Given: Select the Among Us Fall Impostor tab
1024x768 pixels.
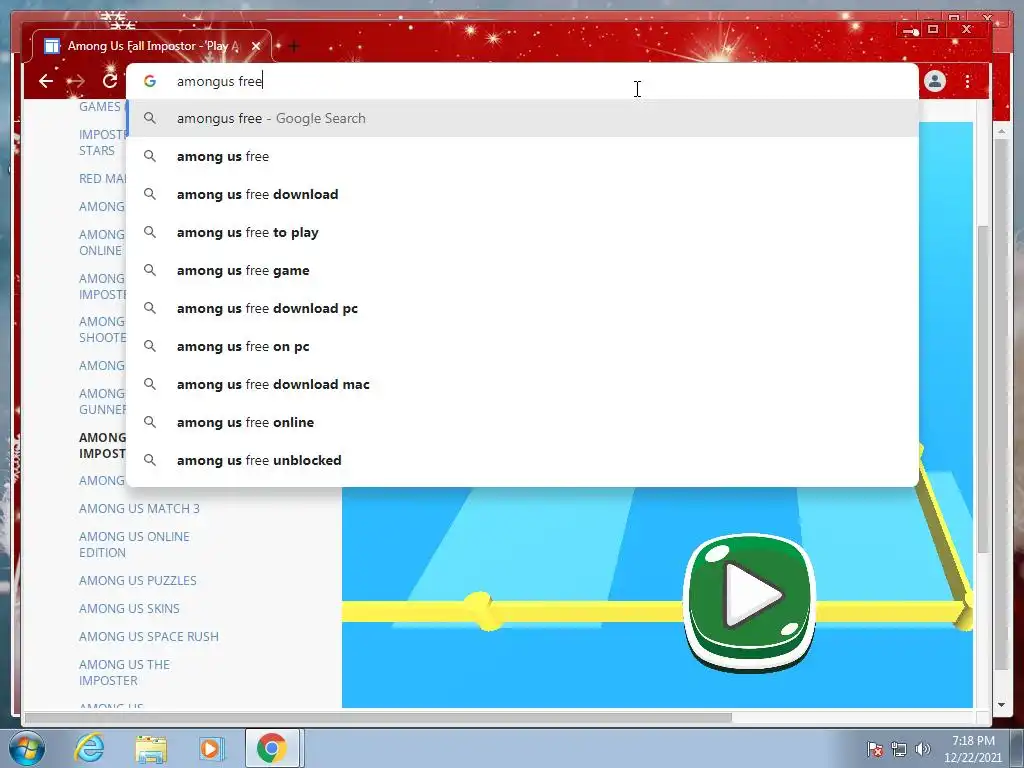Looking at the screenshot, I should click(150, 46).
